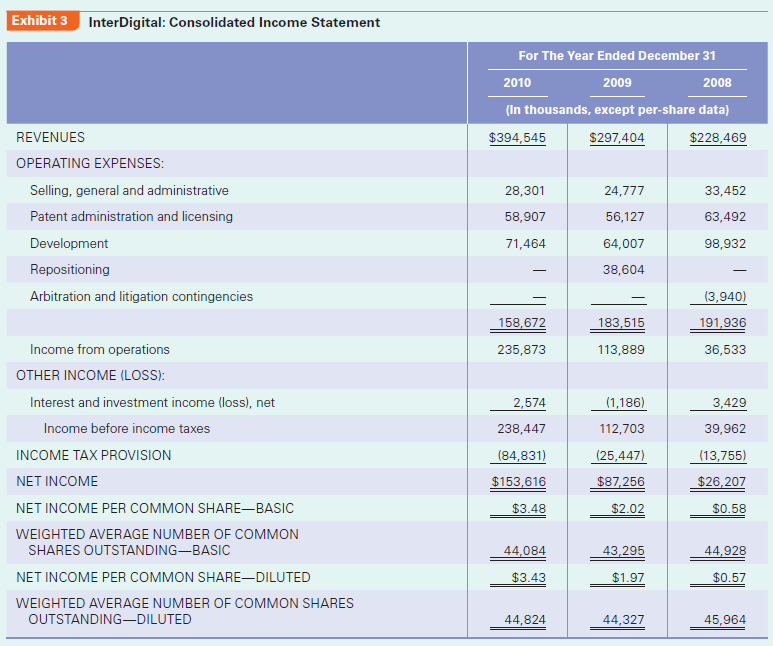
Task: Click 2008 revenues value $228,469
Action: (x=718, y=138)
